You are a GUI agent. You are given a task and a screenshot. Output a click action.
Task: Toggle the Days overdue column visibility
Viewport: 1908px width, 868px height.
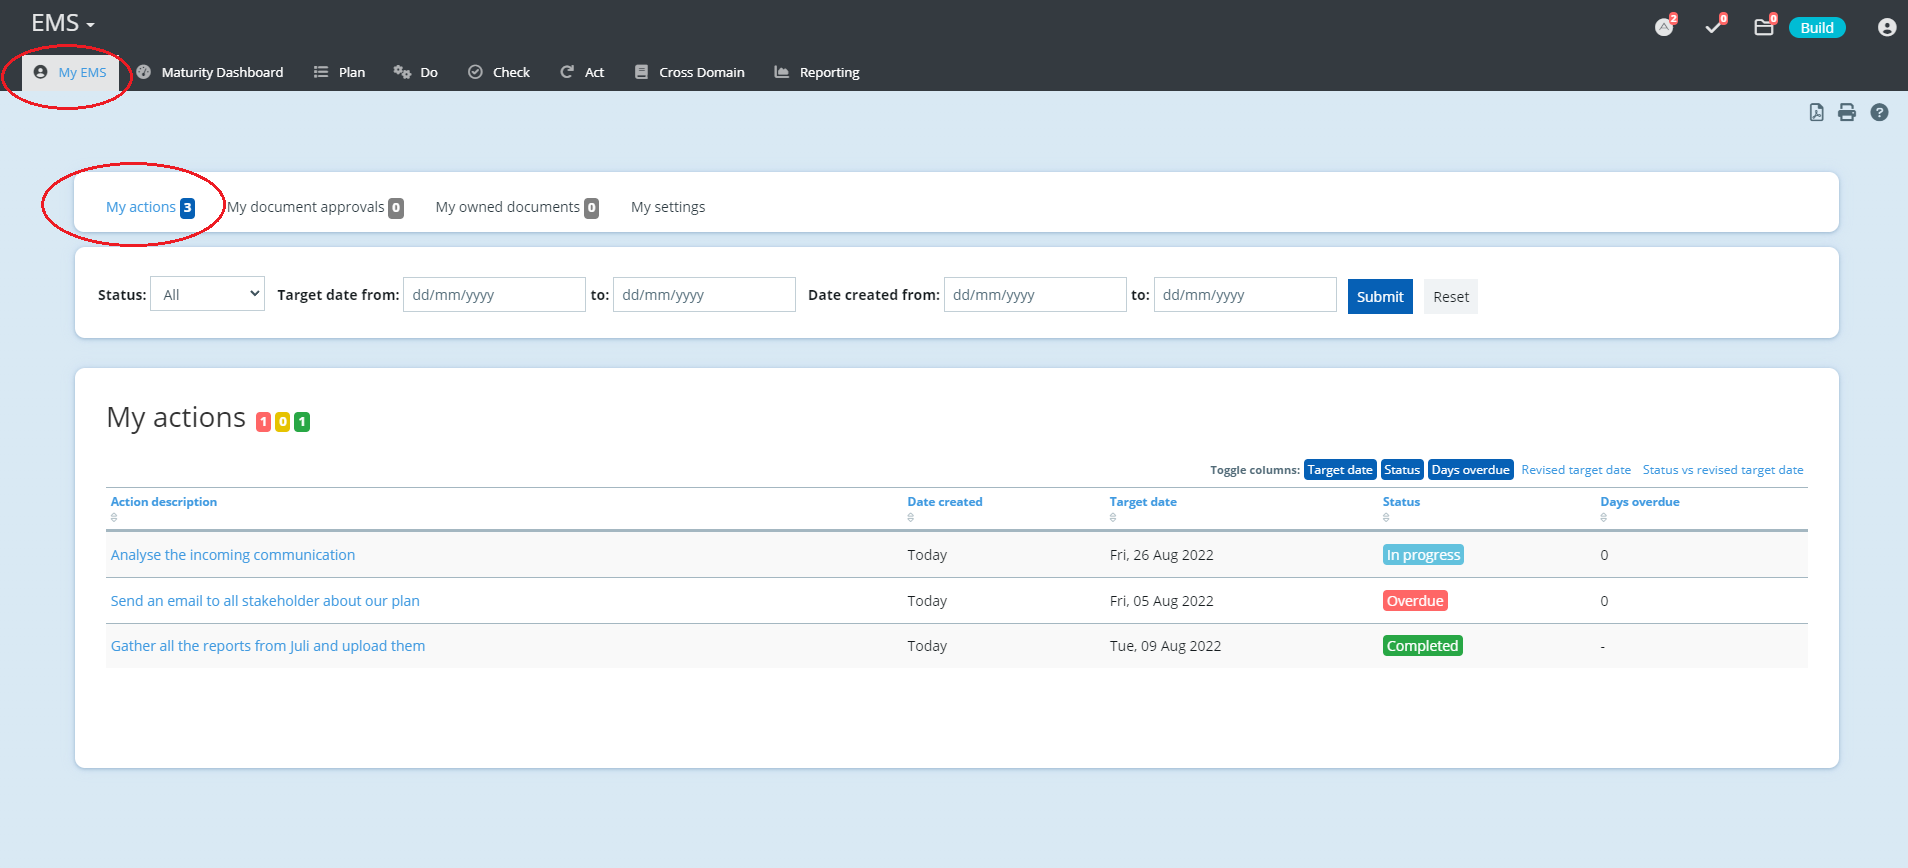click(x=1469, y=470)
